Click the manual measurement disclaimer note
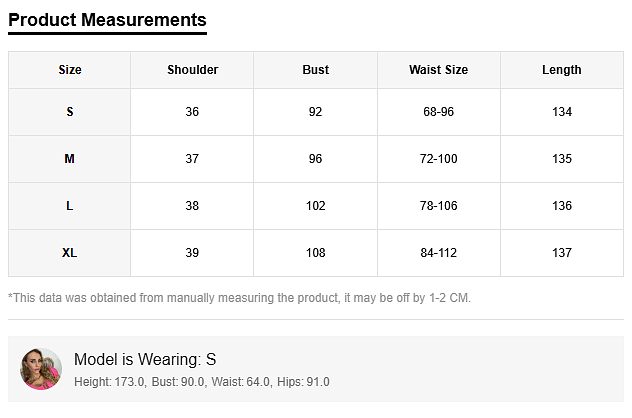The height and width of the screenshot is (418, 632). (239, 298)
